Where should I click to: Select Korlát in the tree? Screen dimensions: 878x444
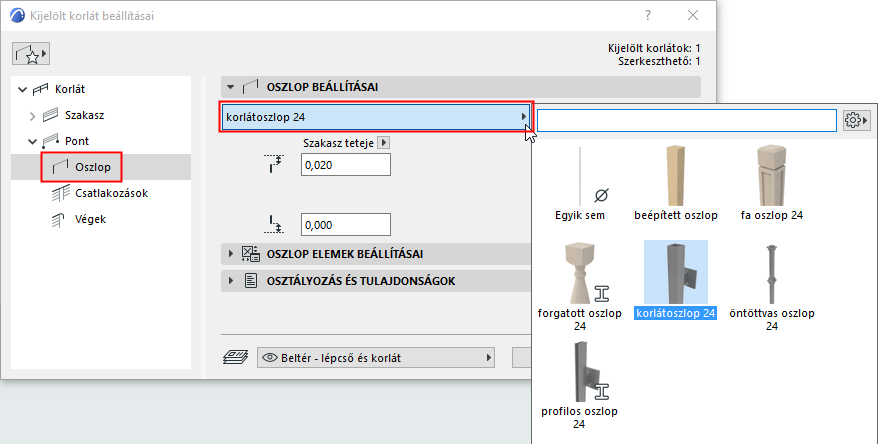[69, 89]
